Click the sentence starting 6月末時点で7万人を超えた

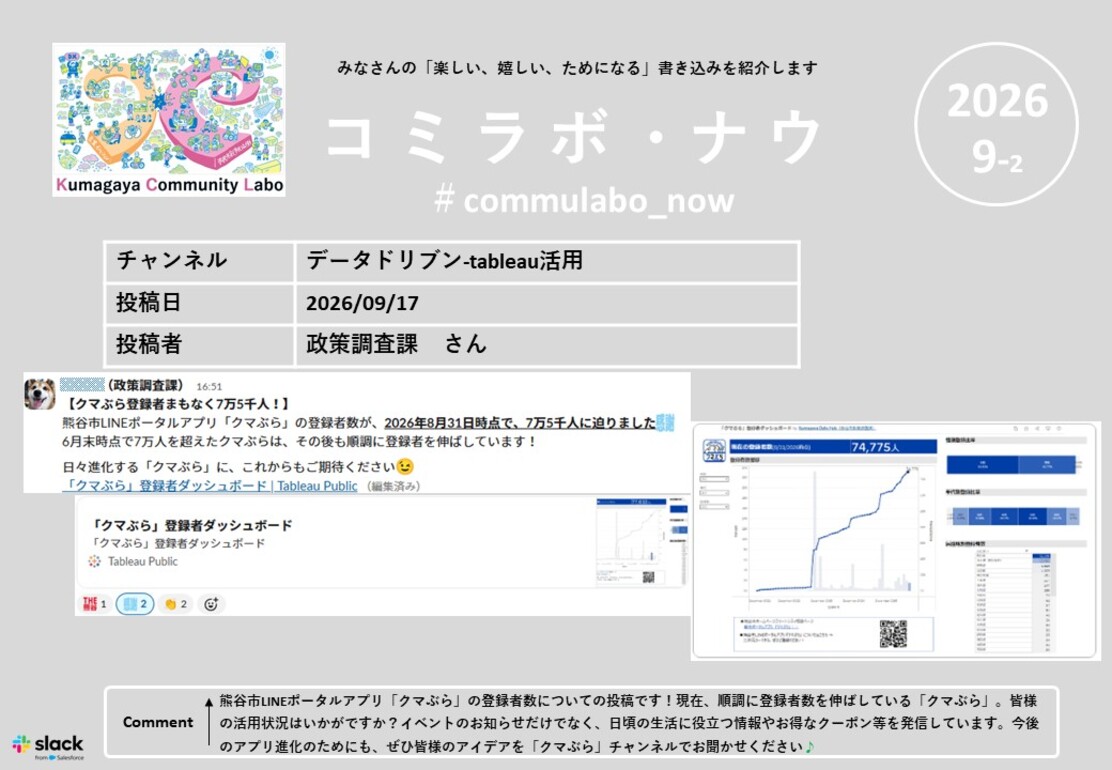[x=301, y=441]
